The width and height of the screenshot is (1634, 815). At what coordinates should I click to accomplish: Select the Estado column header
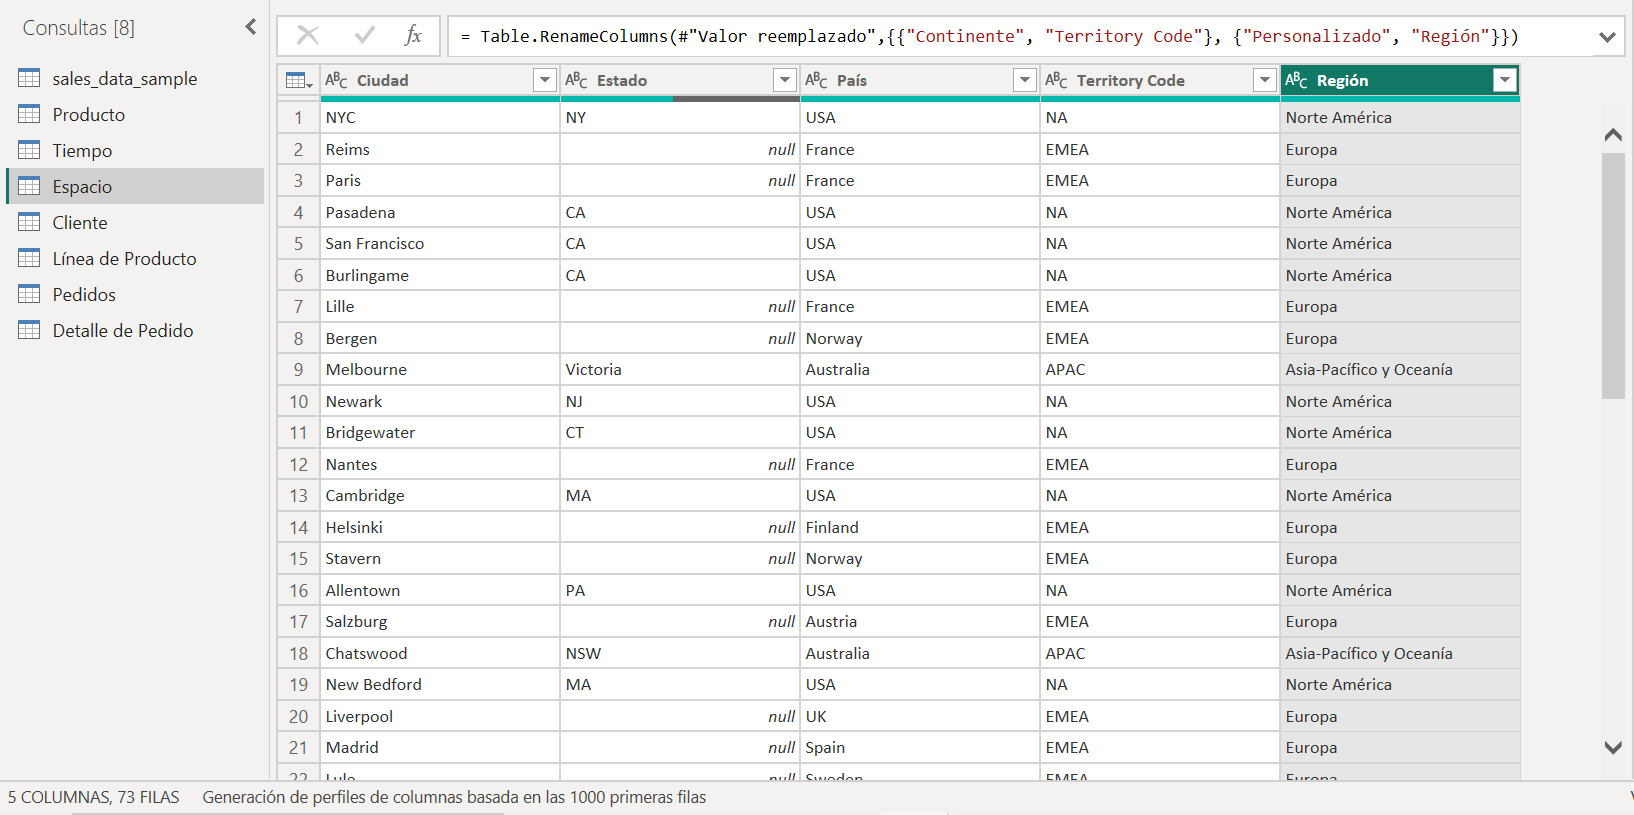coord(680,80)
